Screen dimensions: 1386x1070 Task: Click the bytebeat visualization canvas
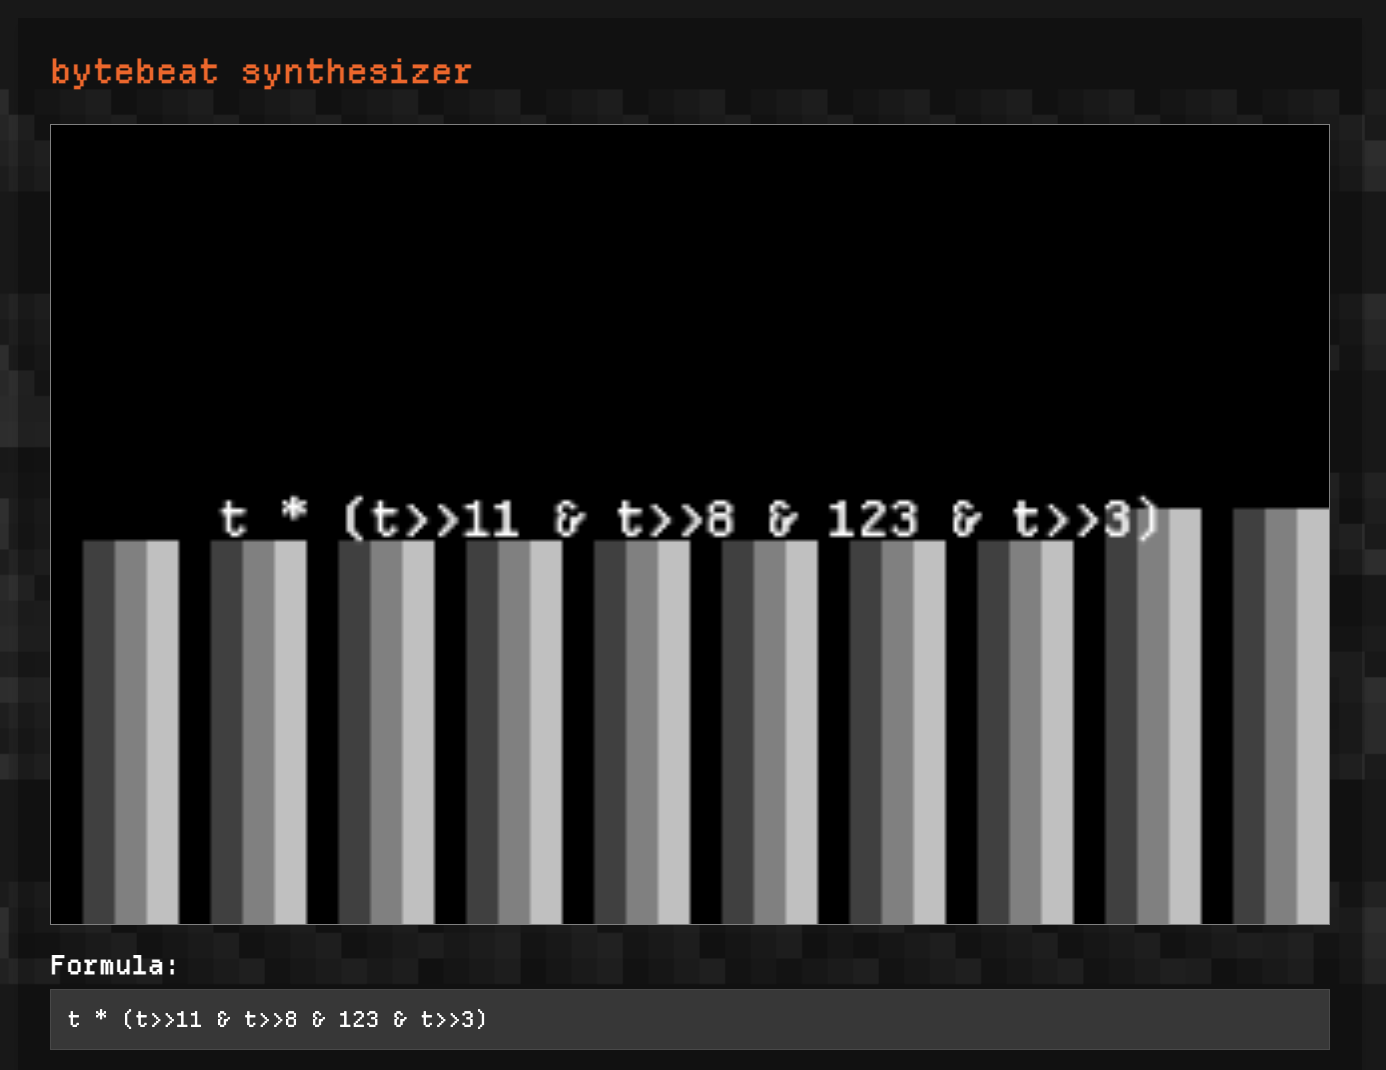pyautogui.click(x=689, y=524)
